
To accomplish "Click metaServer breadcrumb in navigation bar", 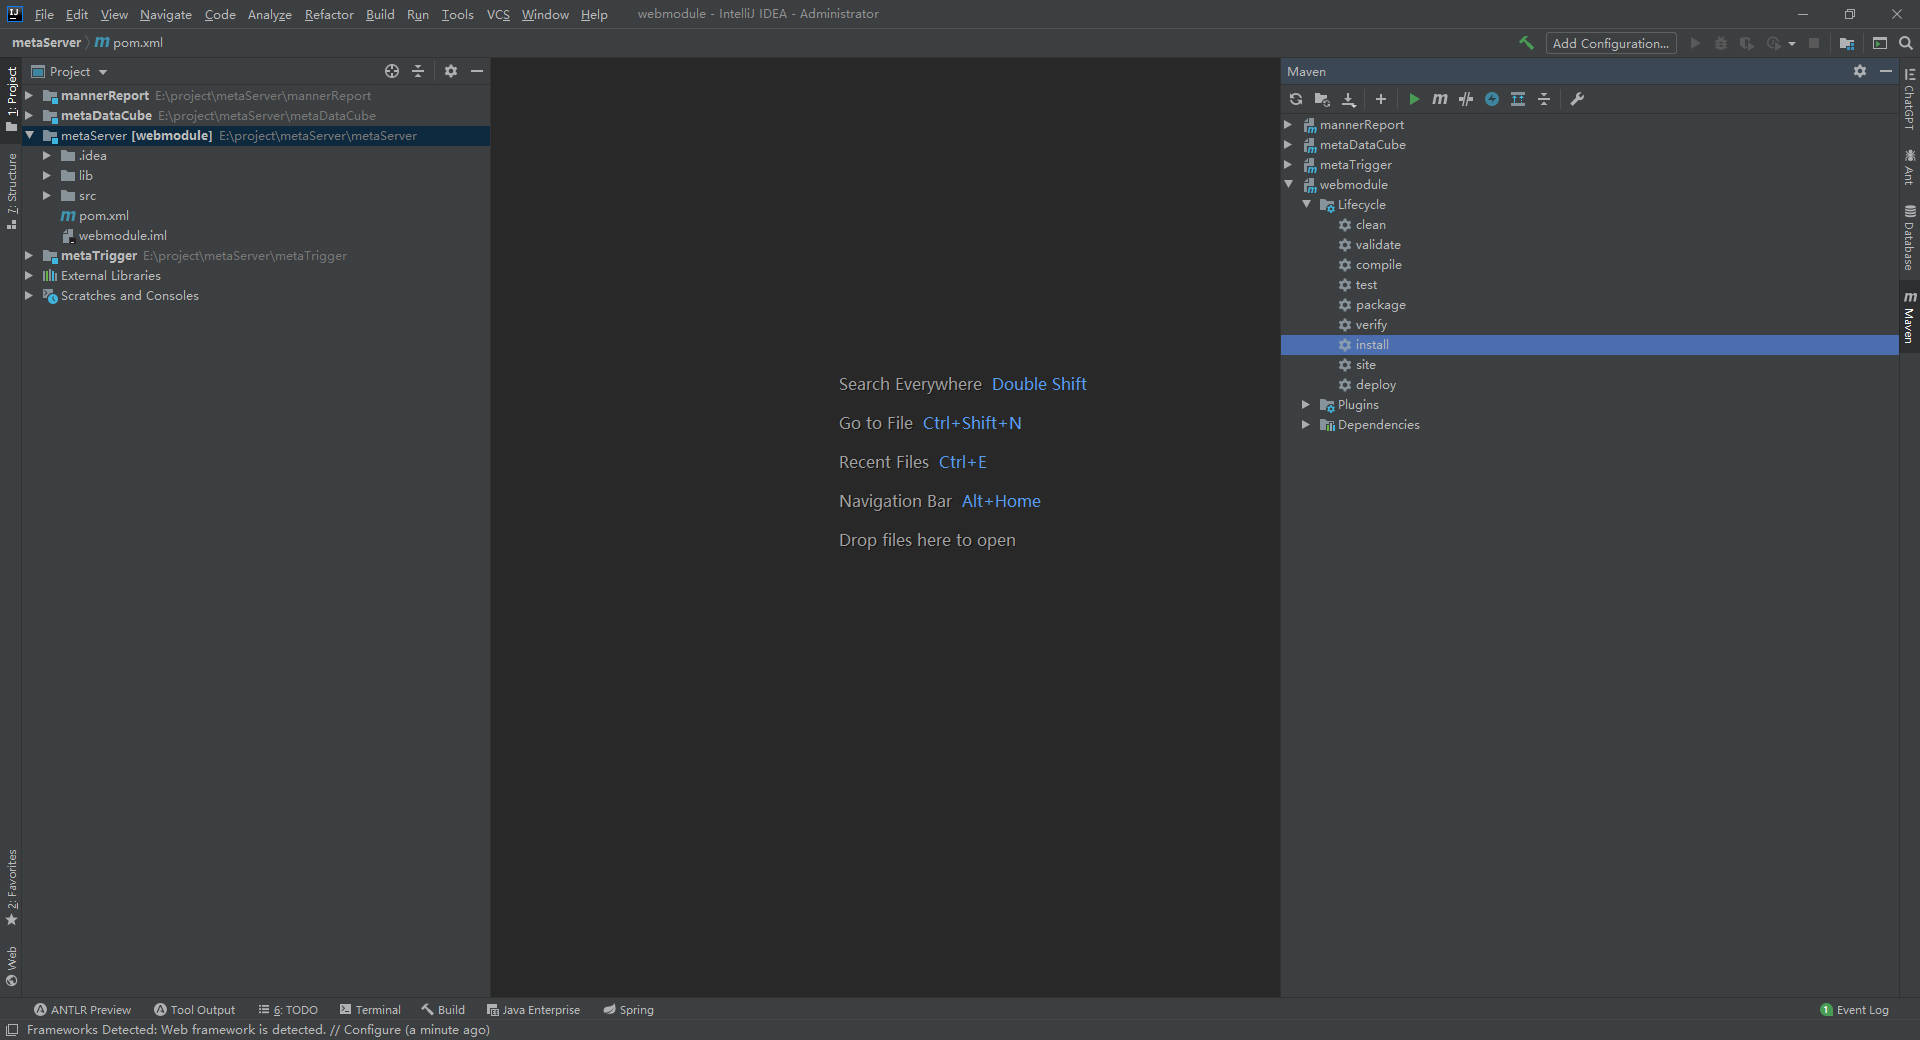I will tap(46, 43).
